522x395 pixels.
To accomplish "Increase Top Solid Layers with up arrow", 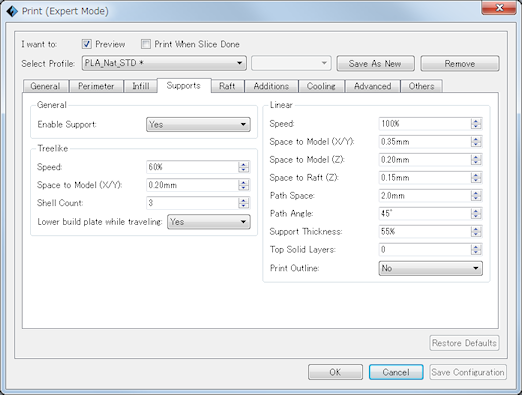I will coord(476,247).
